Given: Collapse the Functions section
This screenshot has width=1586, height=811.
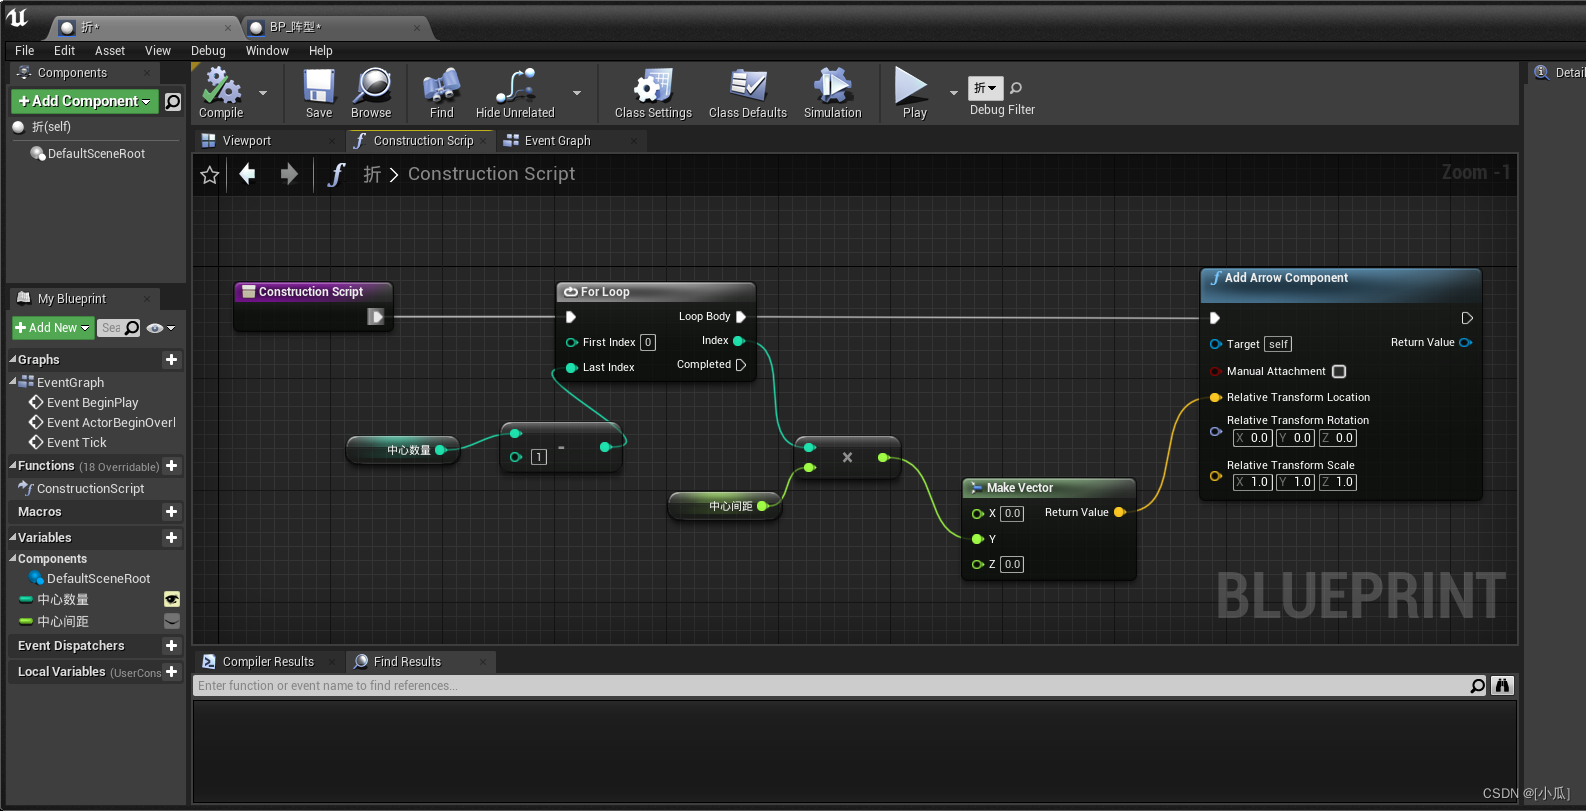Looking at the screenshot, I should pos(13,466).
